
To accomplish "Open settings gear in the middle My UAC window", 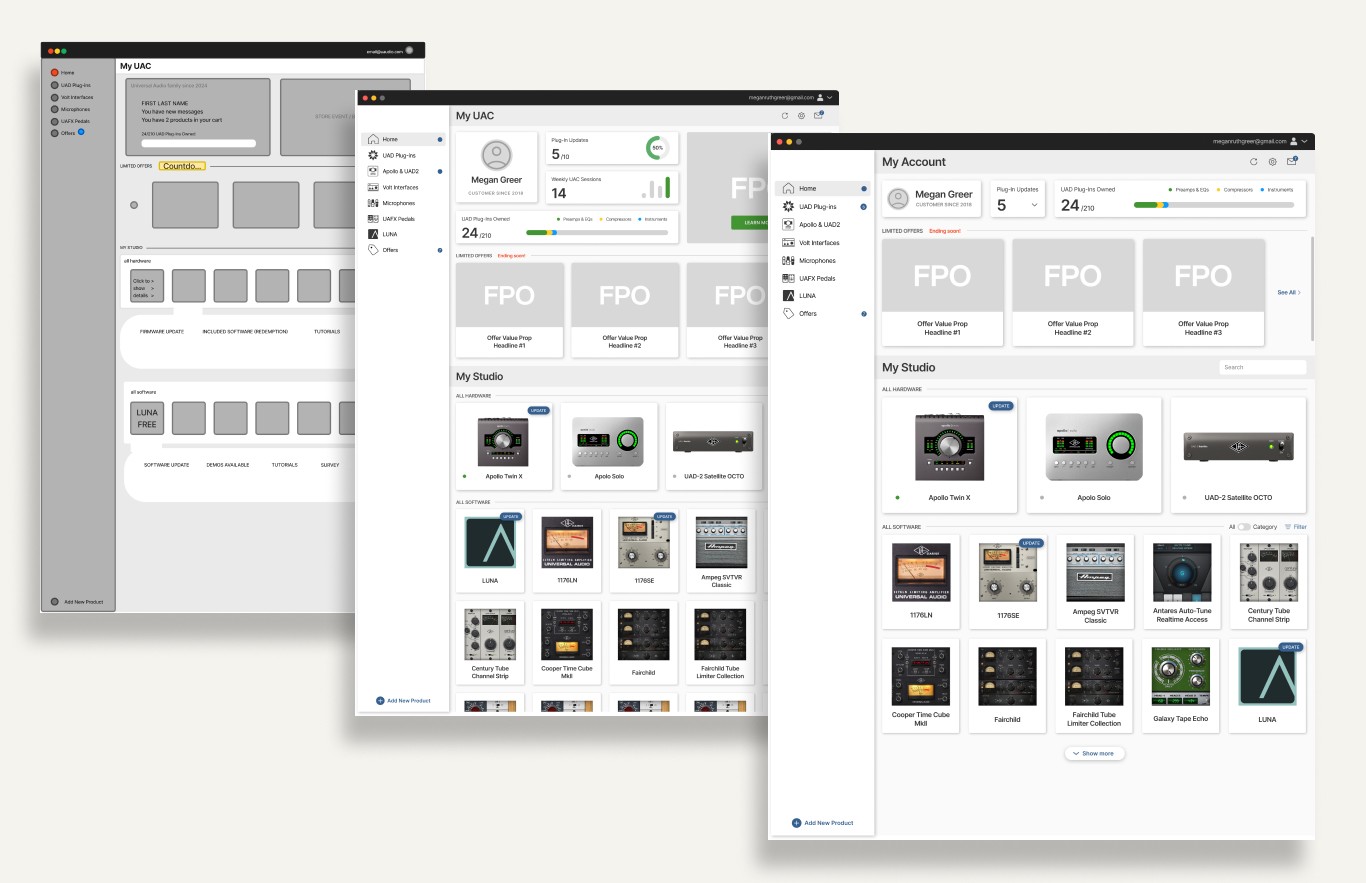I will pyautogui.click(x=801, y=116).
